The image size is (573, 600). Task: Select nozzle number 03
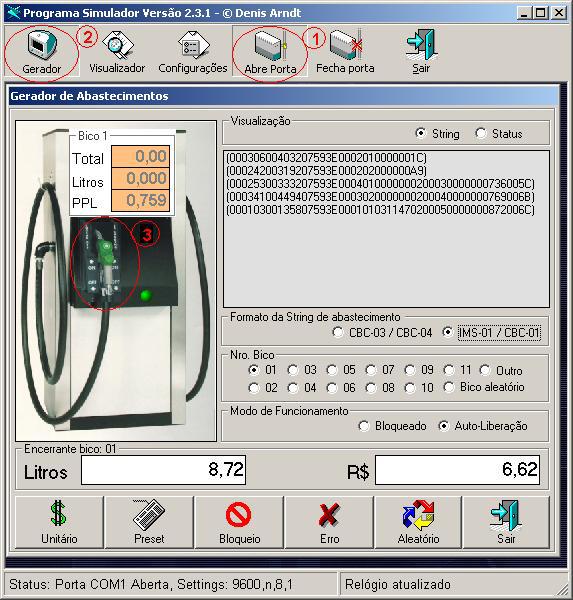click(302, 370)
